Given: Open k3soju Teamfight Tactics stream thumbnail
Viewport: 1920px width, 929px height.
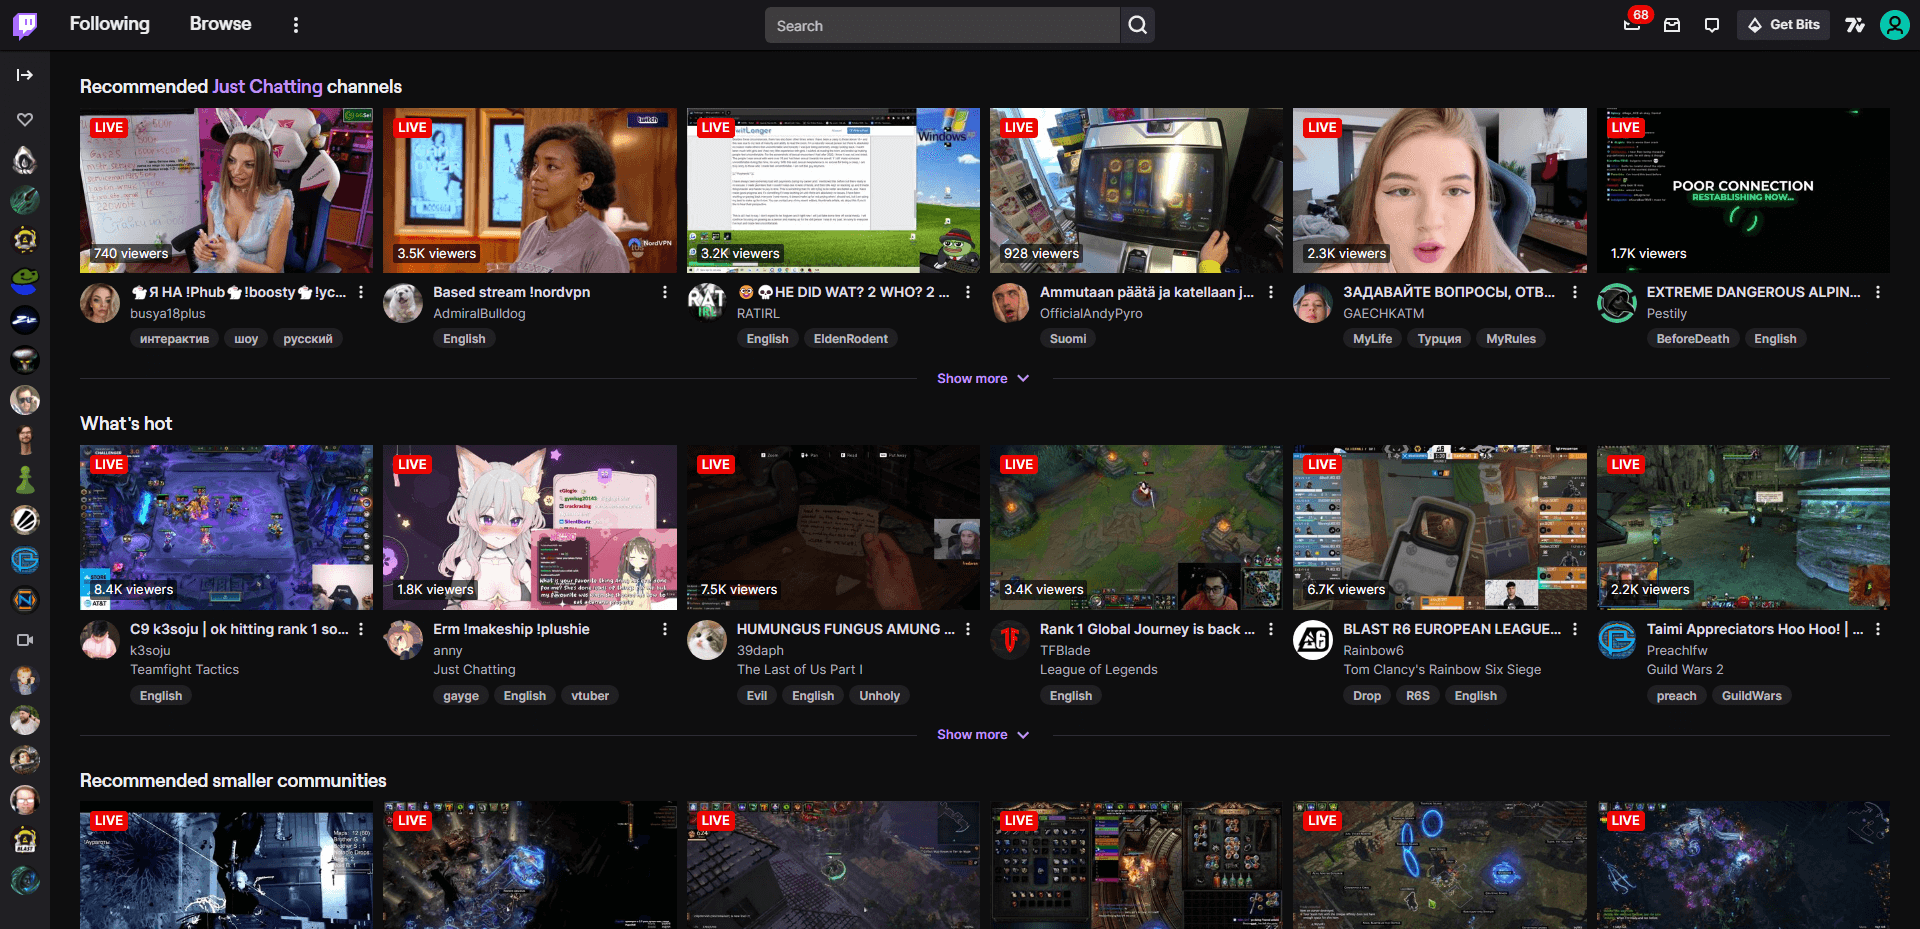Looking at the screenshot, I should tap(226, 527).
